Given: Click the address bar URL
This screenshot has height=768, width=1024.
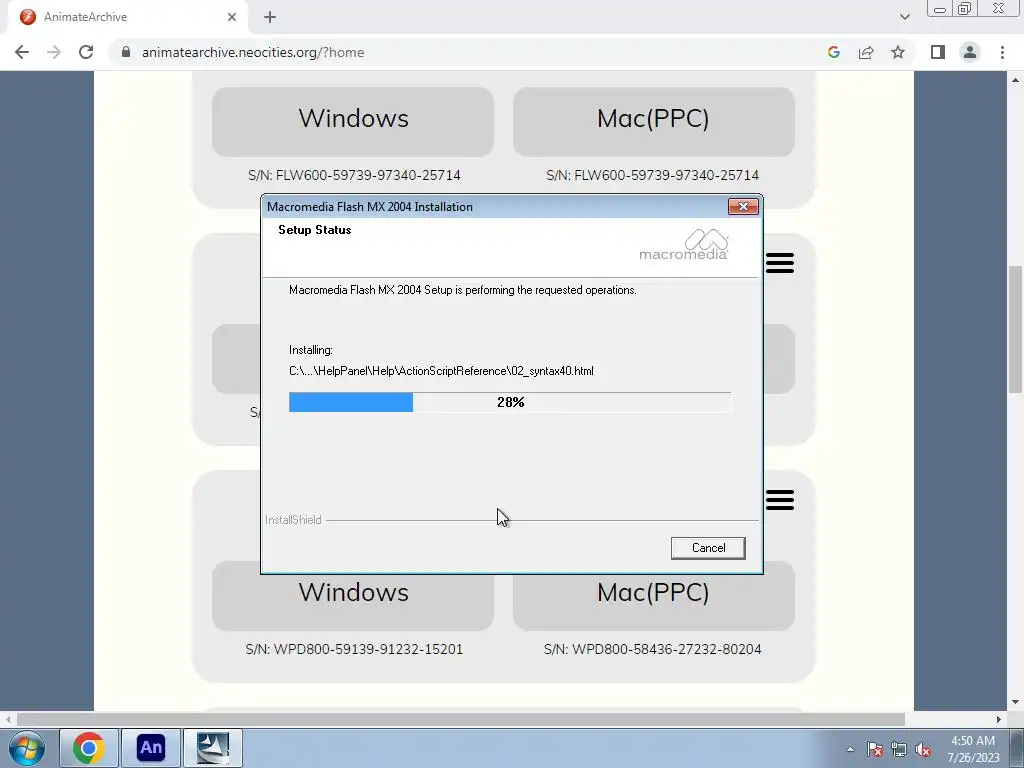Looking at the screenshot, I should pos(253,52).
